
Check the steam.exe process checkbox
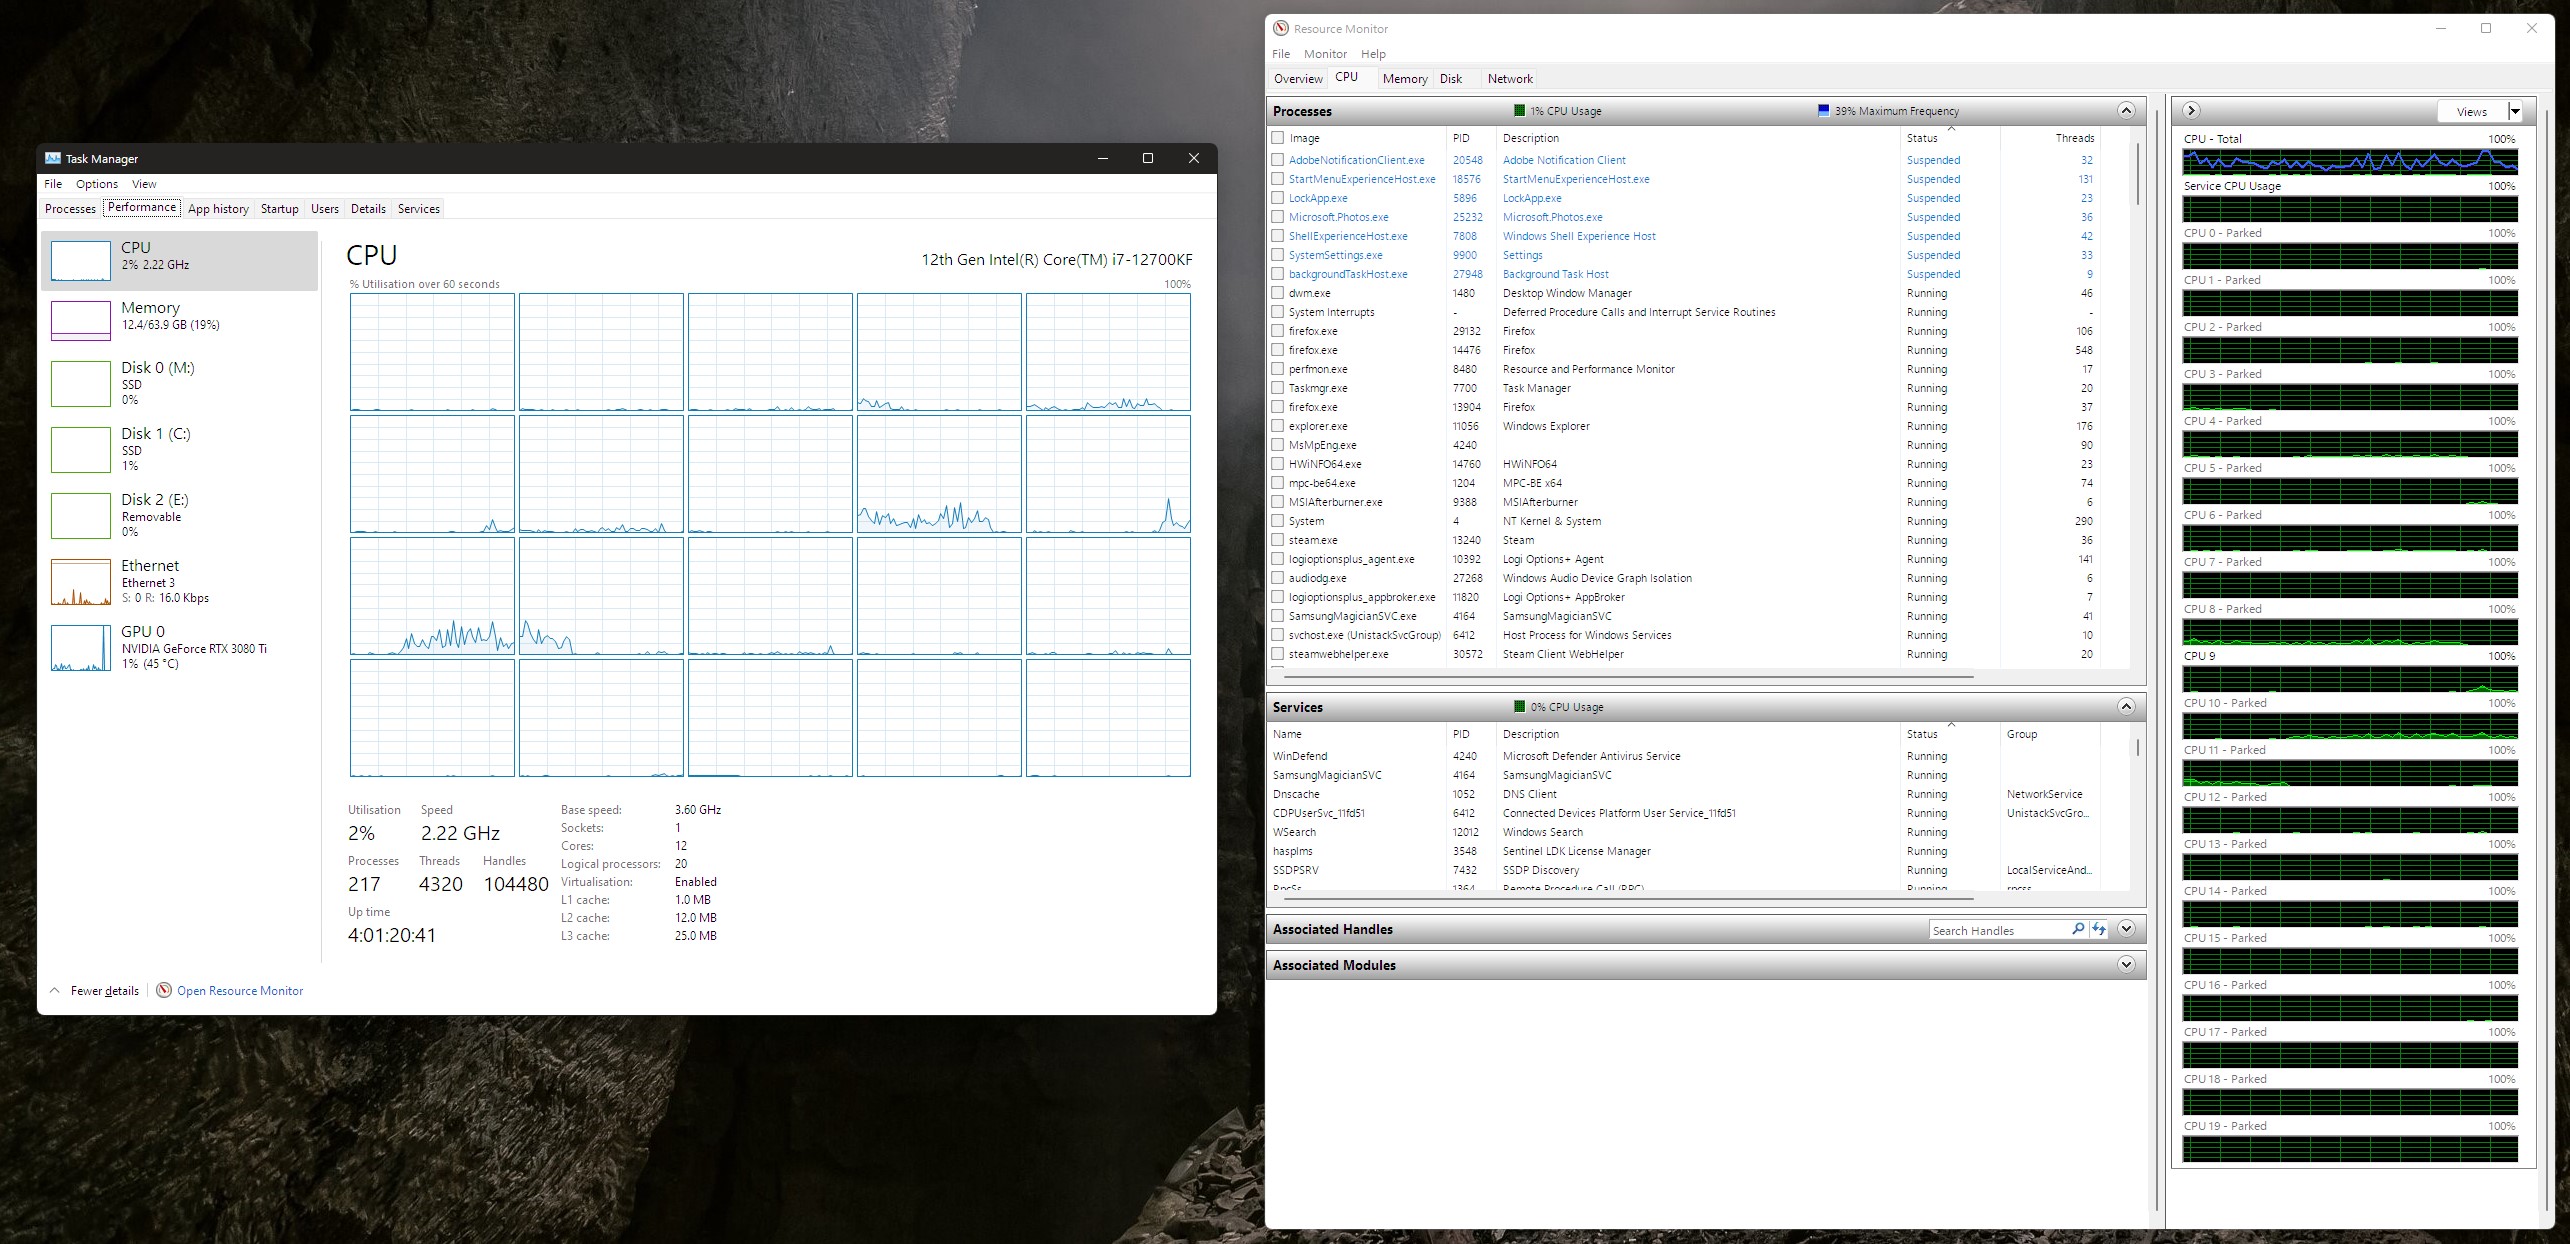[x=1278, y=540]
